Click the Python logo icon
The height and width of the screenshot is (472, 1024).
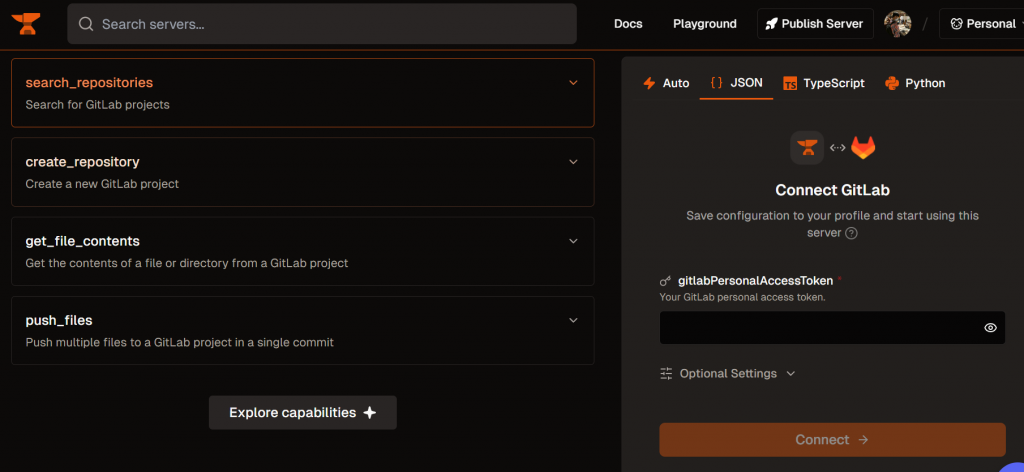(x=891, y=83)
